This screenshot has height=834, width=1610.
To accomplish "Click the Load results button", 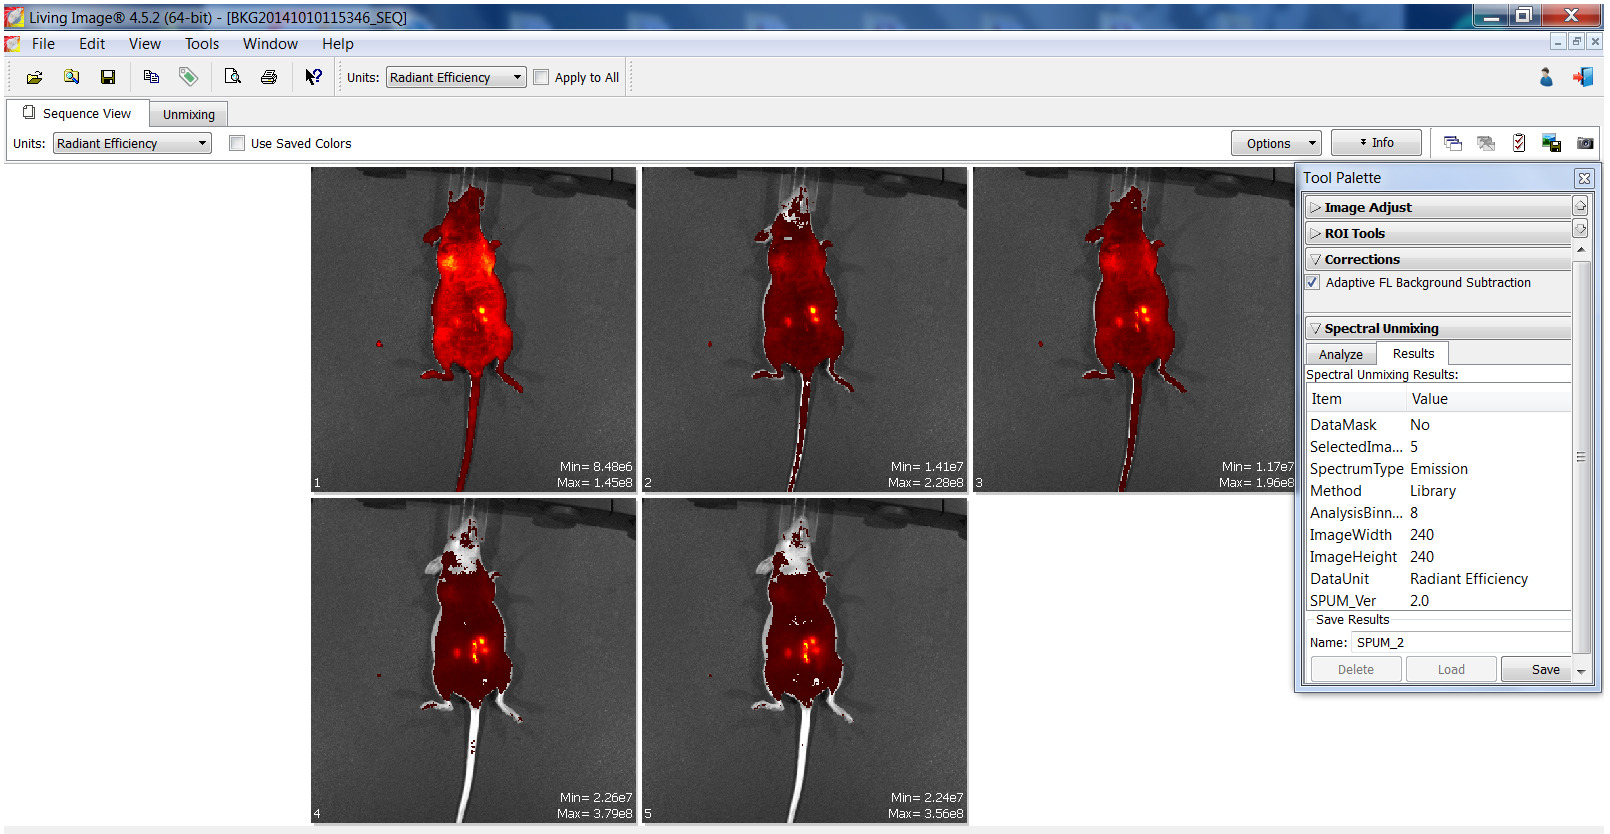I will [1451, 669].
